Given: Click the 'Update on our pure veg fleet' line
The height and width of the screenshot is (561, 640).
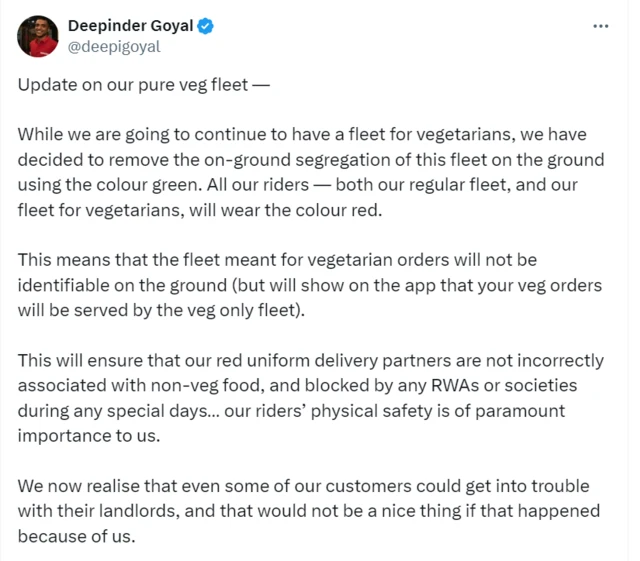Looking at the screenshot, I should [x=143, y=84].
